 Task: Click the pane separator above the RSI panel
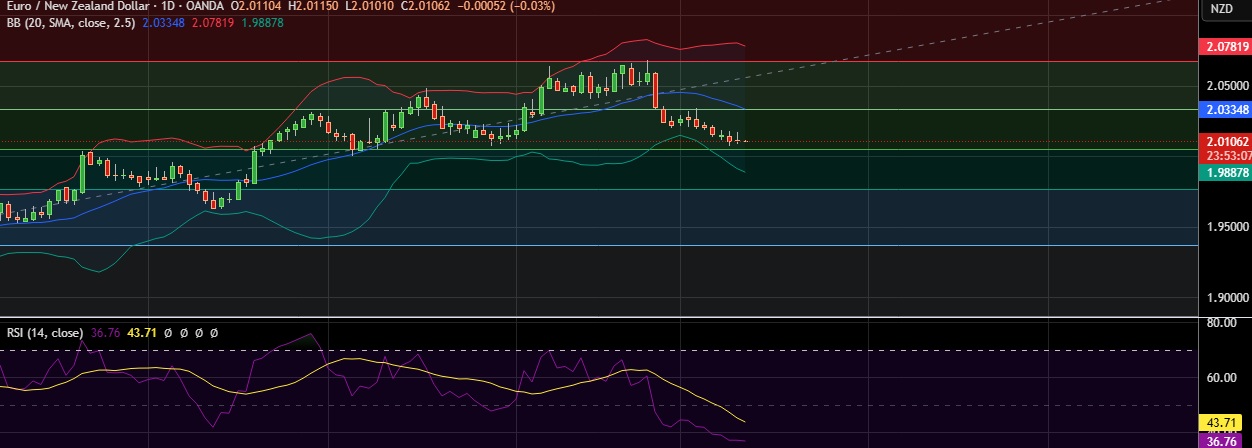tap(600, 318)
